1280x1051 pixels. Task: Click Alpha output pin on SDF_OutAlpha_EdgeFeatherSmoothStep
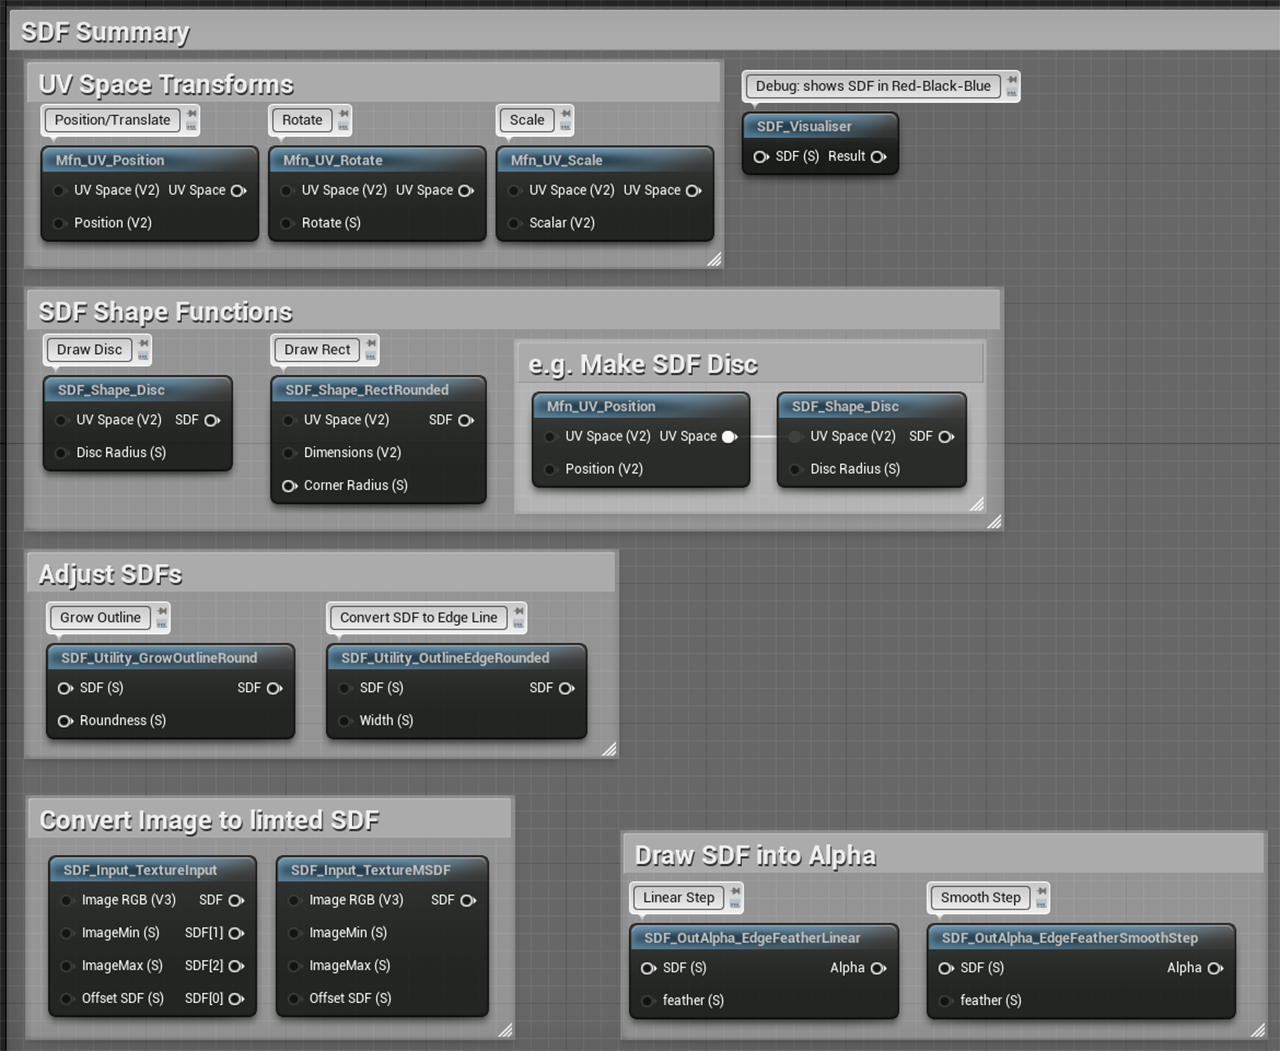click(1215, 968)
